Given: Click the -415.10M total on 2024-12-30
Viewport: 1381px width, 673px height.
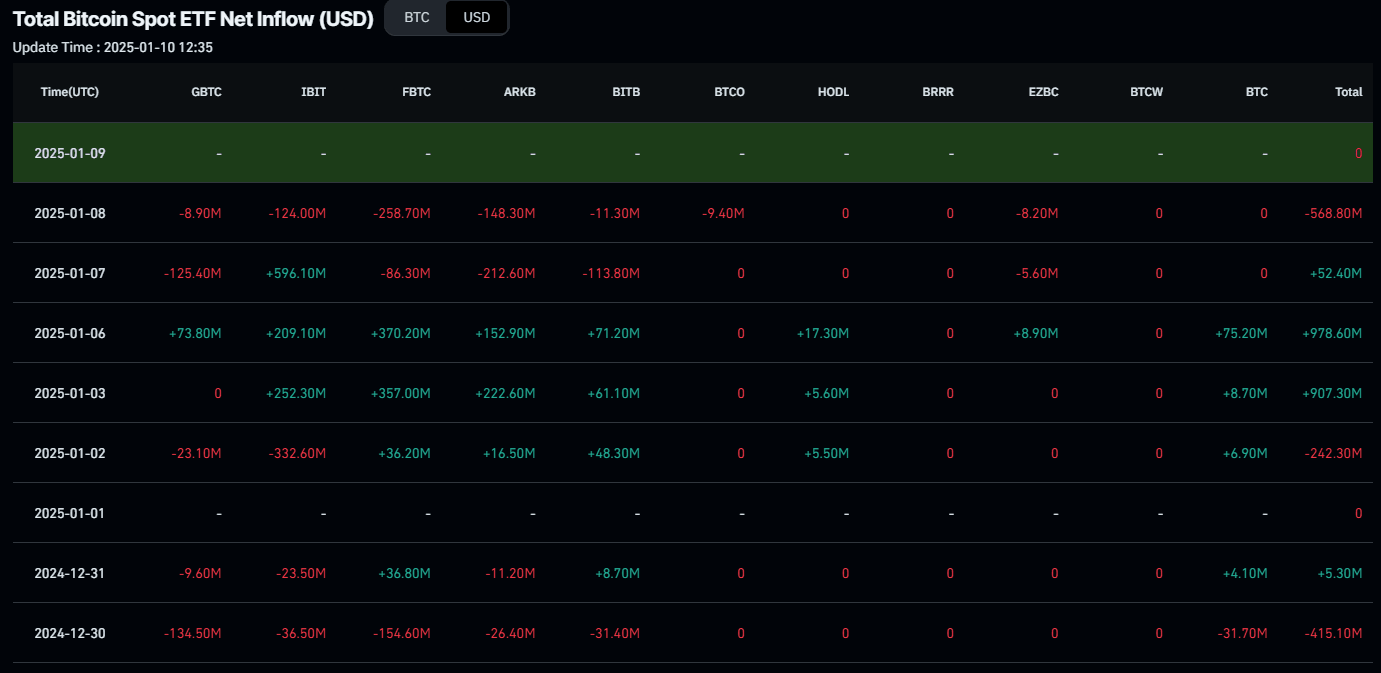Looking at the screenshot, I should (x=1333, y=633).
